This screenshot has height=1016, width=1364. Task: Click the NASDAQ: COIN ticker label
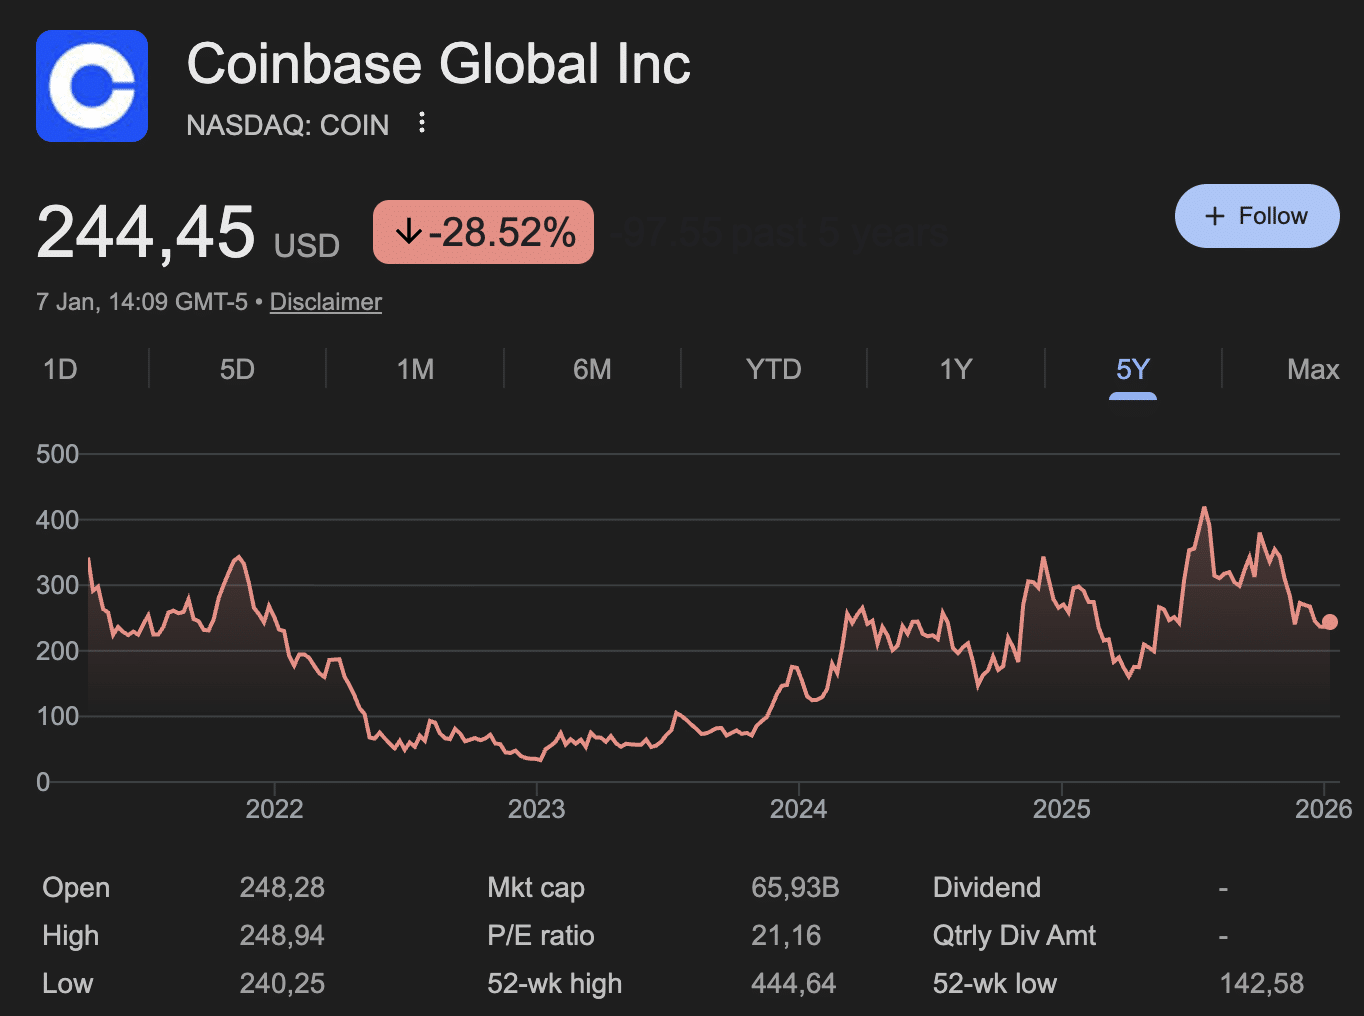click(287, 124)
